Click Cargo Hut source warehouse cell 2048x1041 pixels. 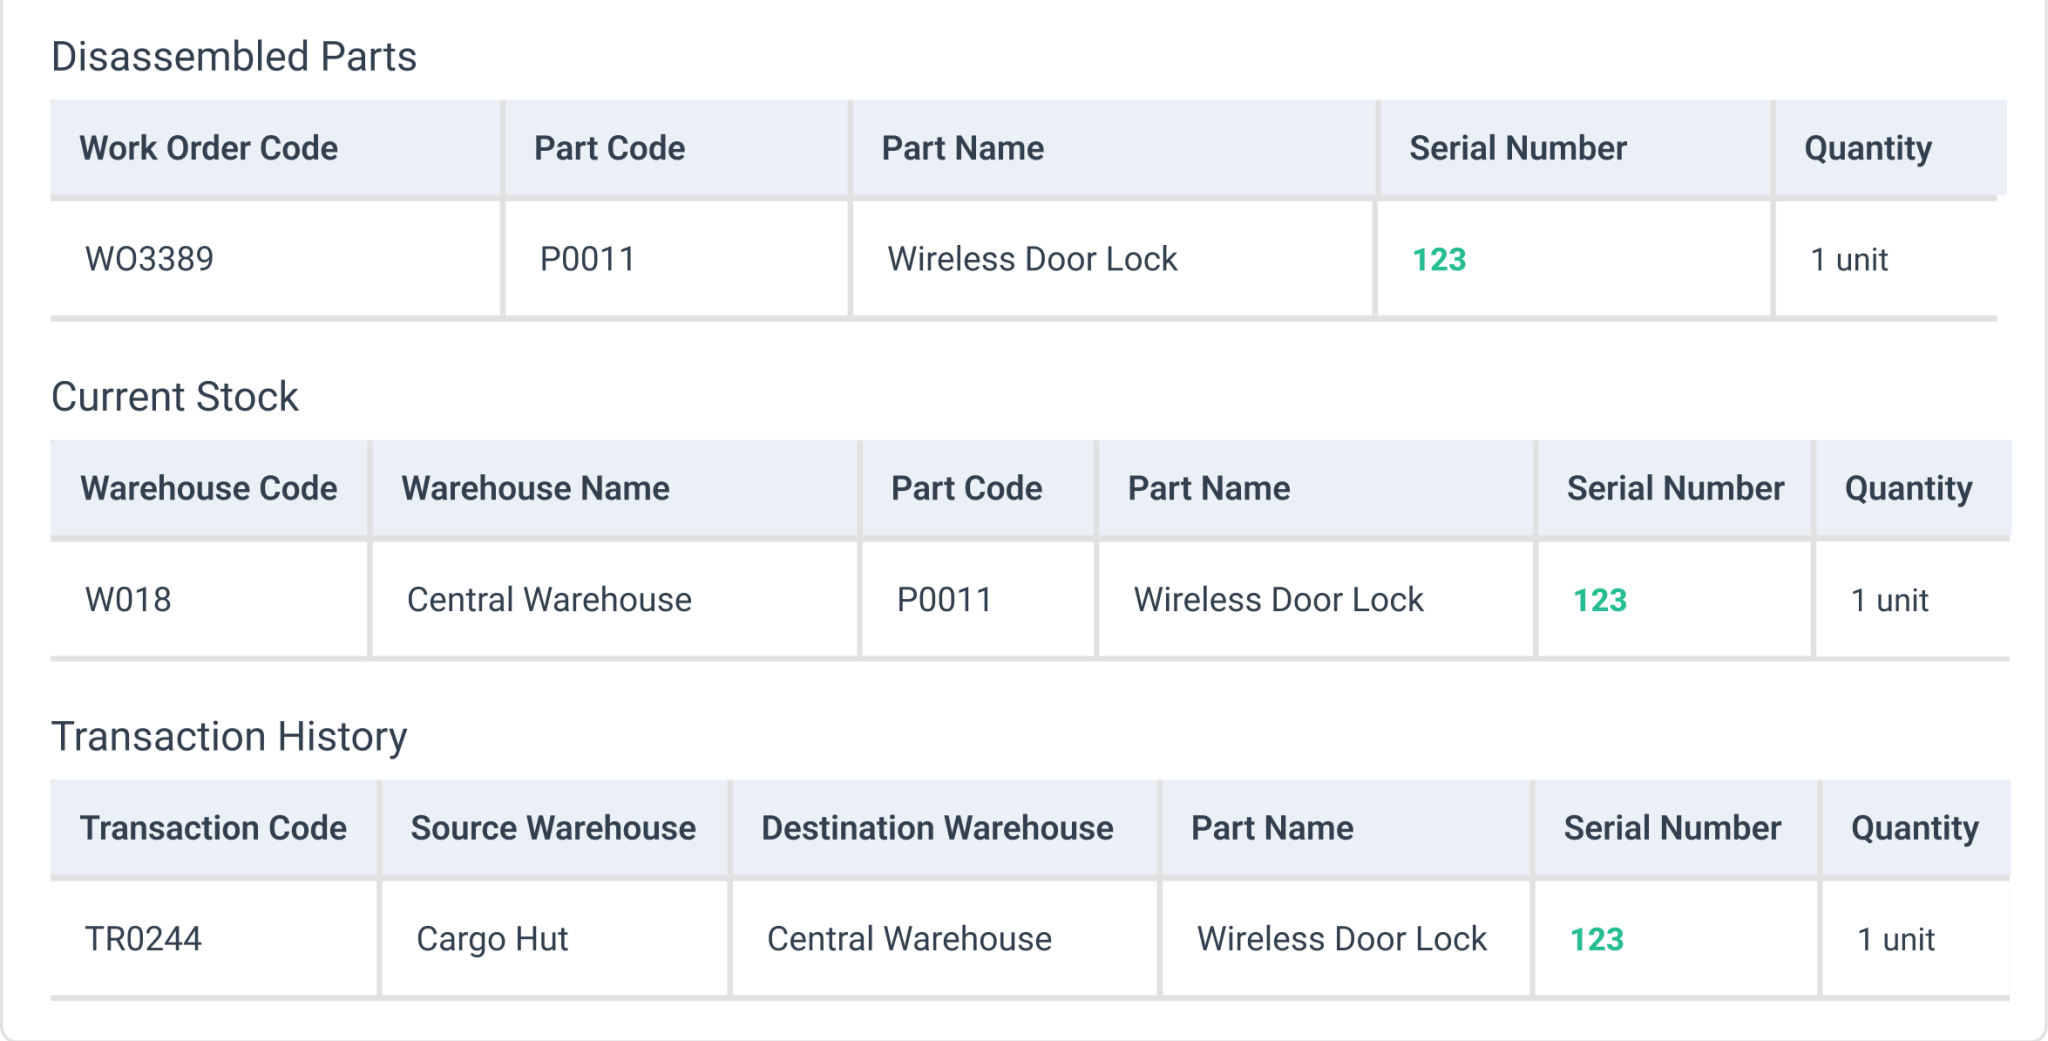[491, 938]
